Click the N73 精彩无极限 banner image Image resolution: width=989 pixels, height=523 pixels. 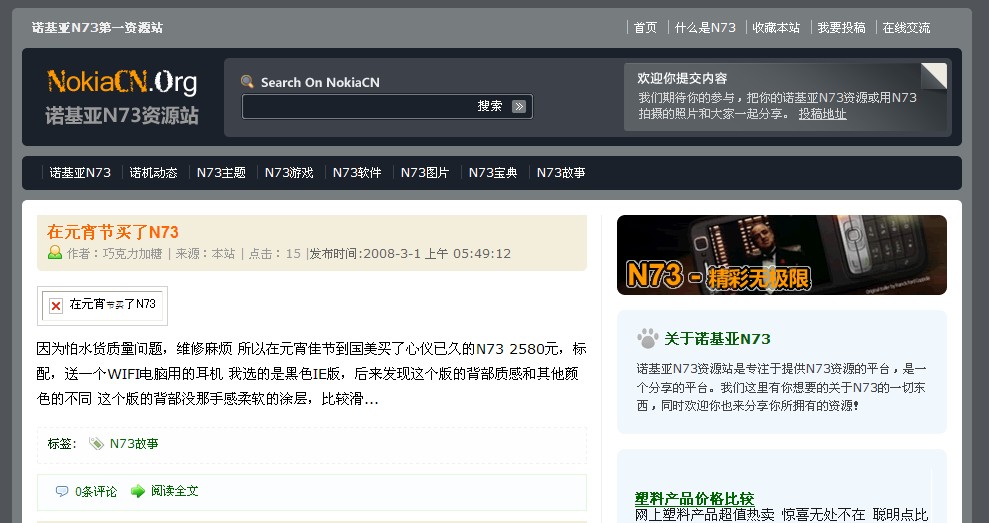[781, 255]
